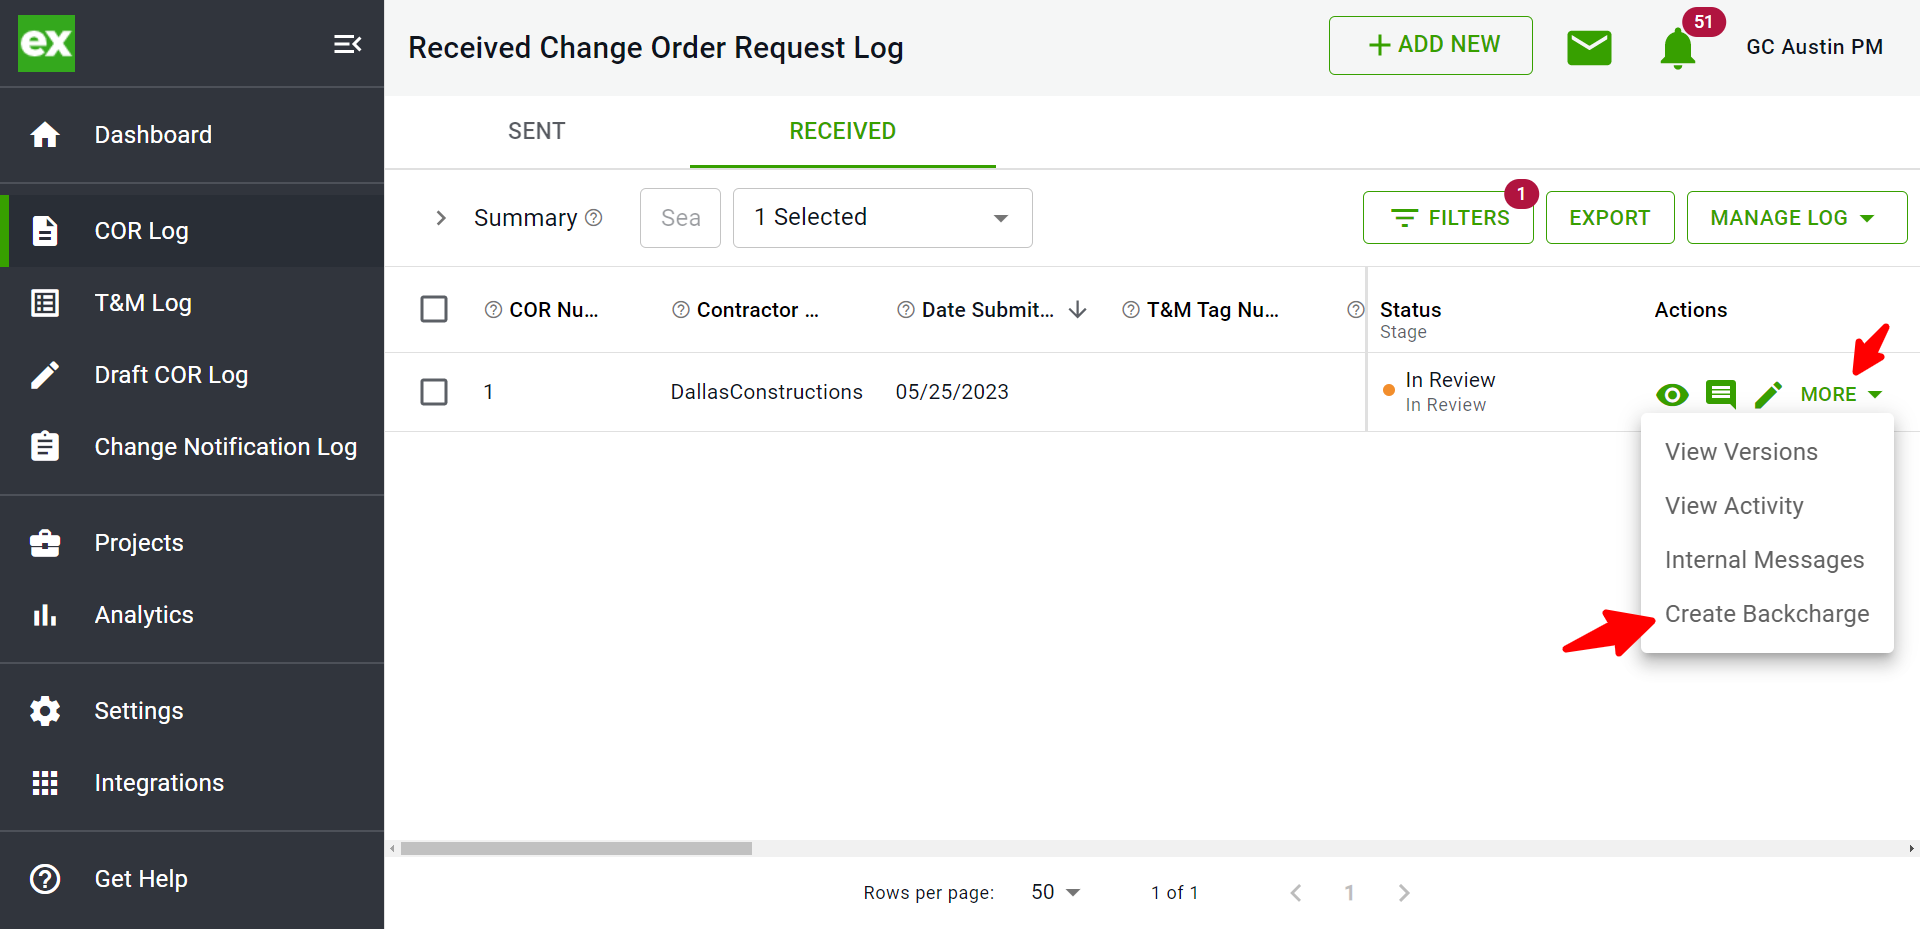Check the select-all header checkbox

pyautogui.click(x=434, y=309)
